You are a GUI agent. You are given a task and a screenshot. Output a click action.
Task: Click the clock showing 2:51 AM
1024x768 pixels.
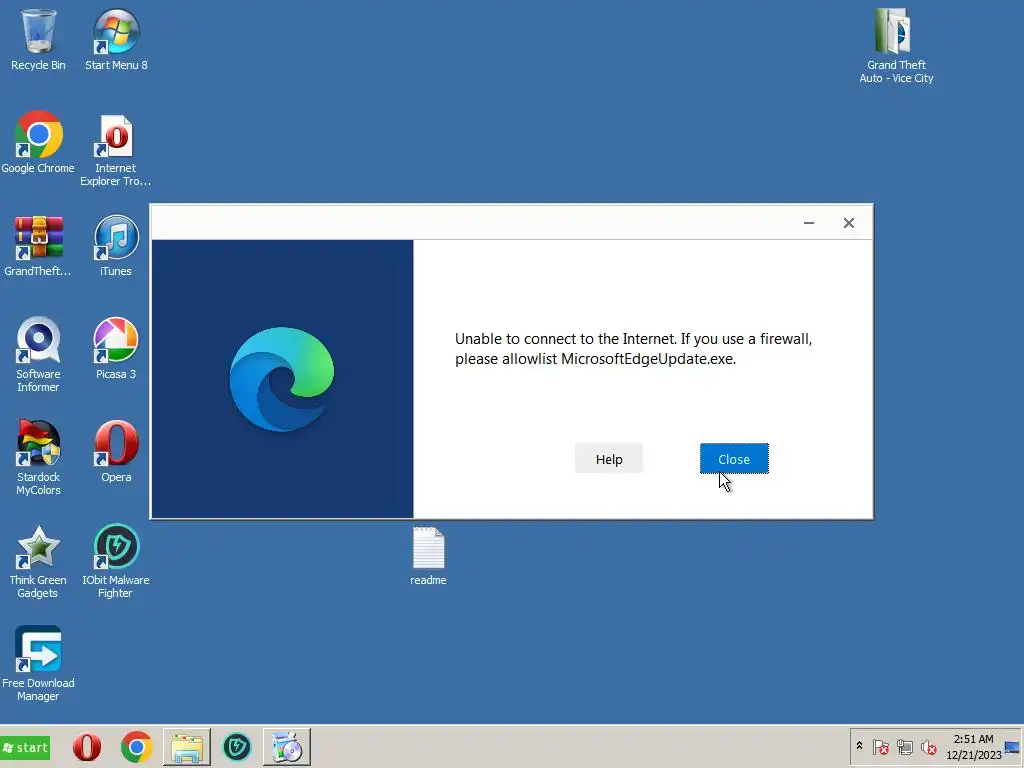[x=974, y=747]
